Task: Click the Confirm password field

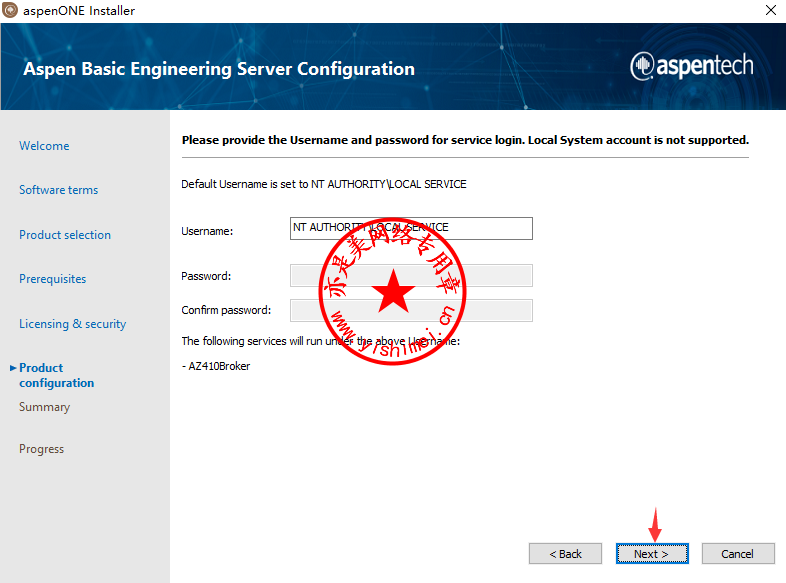Action: click(411, 310)
